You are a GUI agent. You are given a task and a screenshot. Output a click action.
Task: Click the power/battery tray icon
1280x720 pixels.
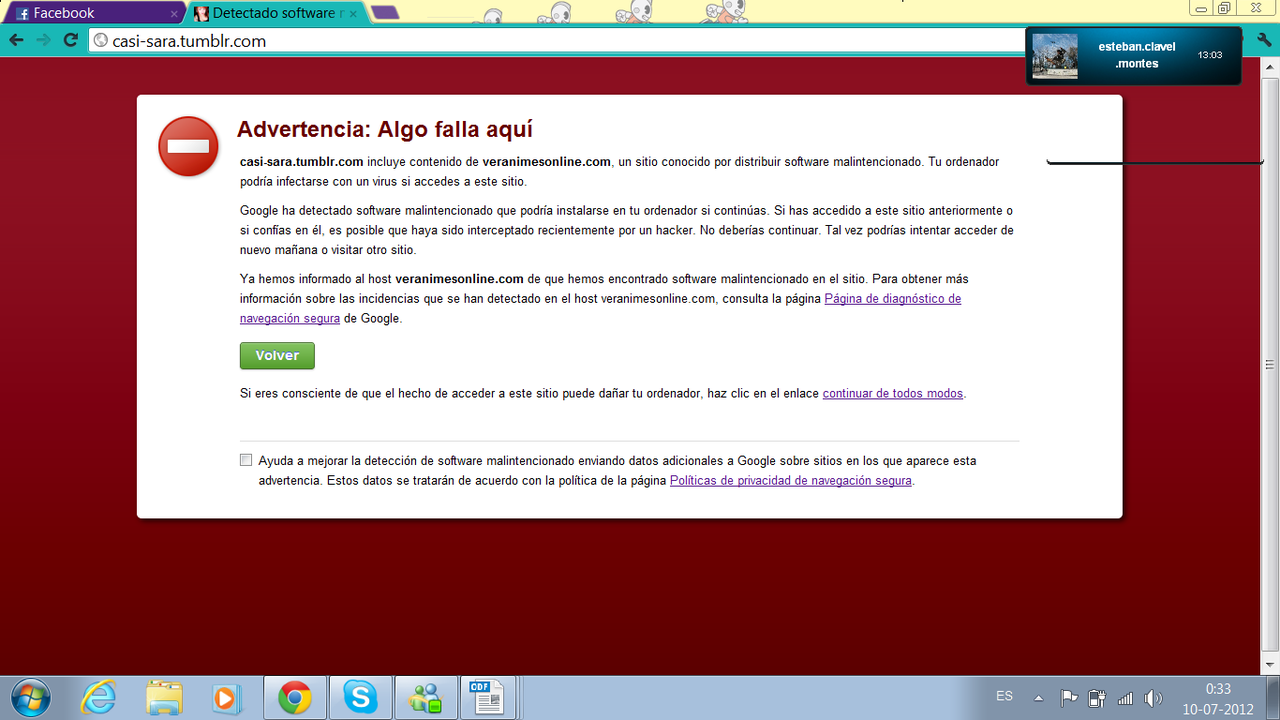[1097, 698]
